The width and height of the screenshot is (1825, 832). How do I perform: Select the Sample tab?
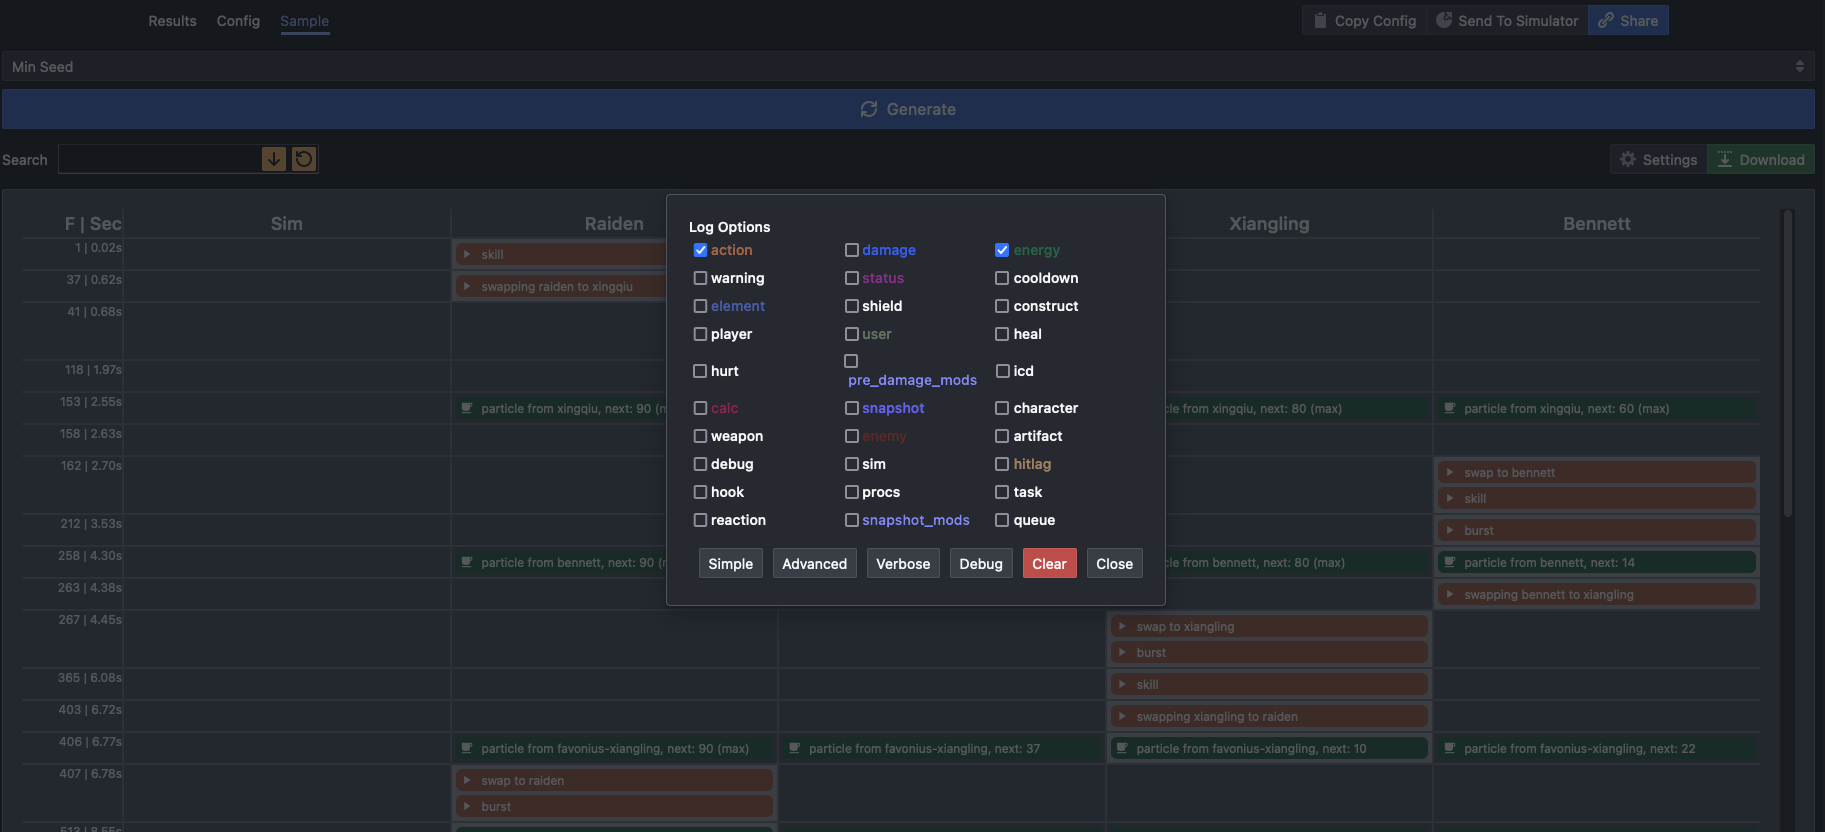(x=304, y=21)
